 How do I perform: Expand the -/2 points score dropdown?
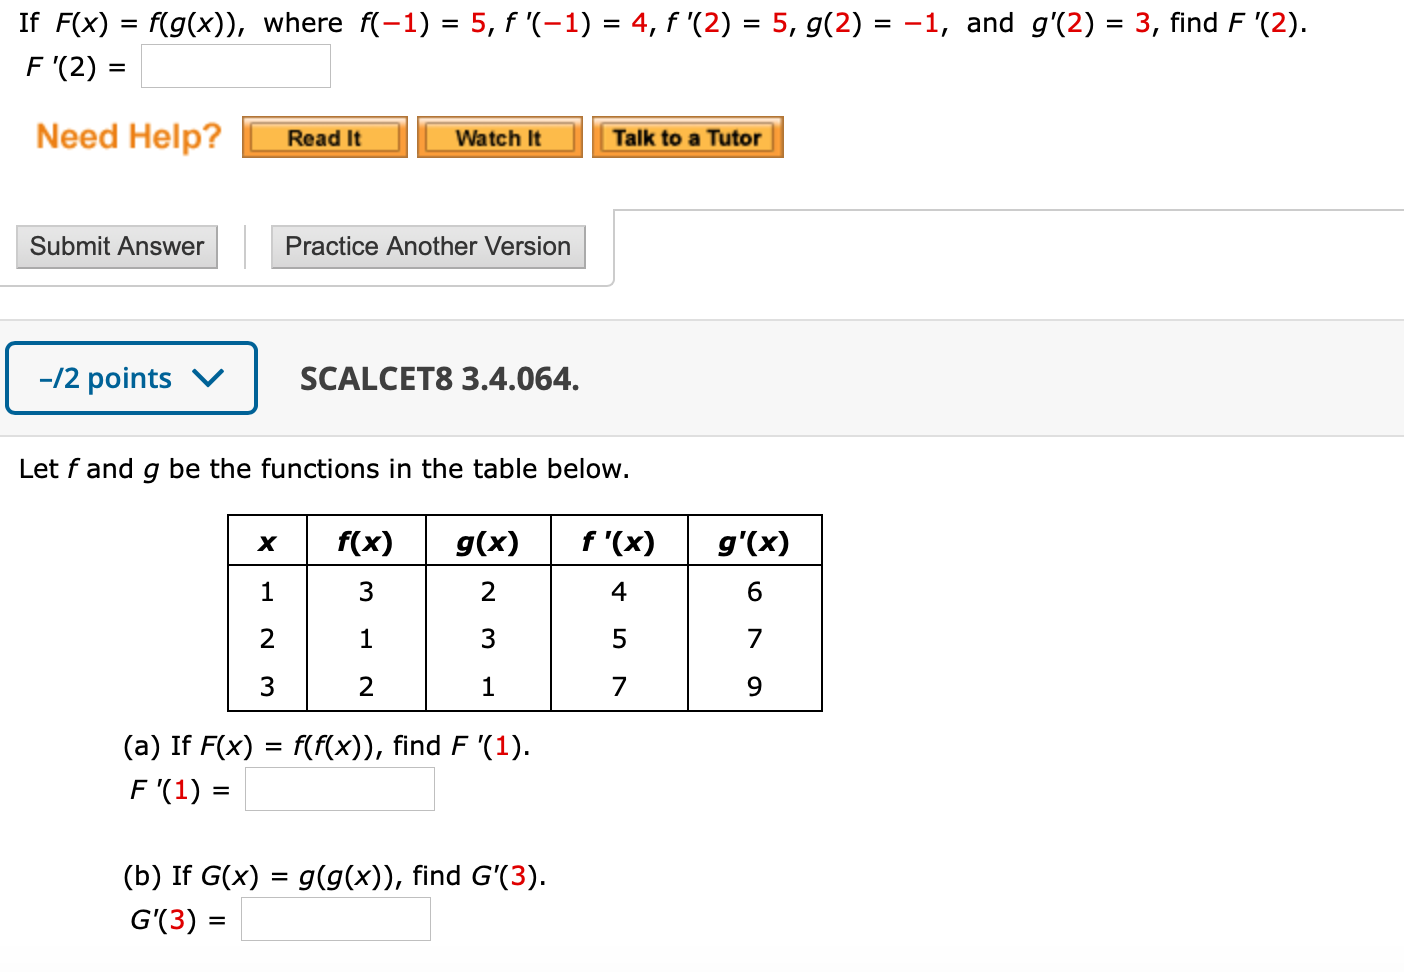(131, 378)
